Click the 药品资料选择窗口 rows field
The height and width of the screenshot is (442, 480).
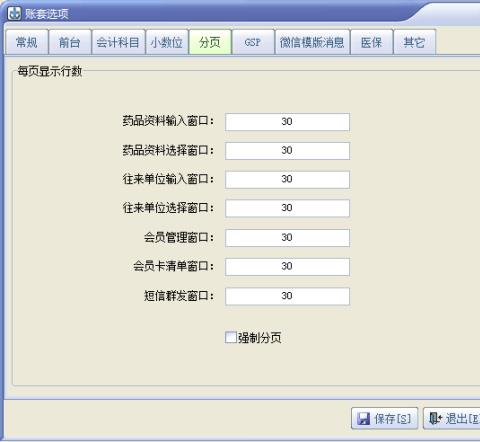tap(287, 151)
